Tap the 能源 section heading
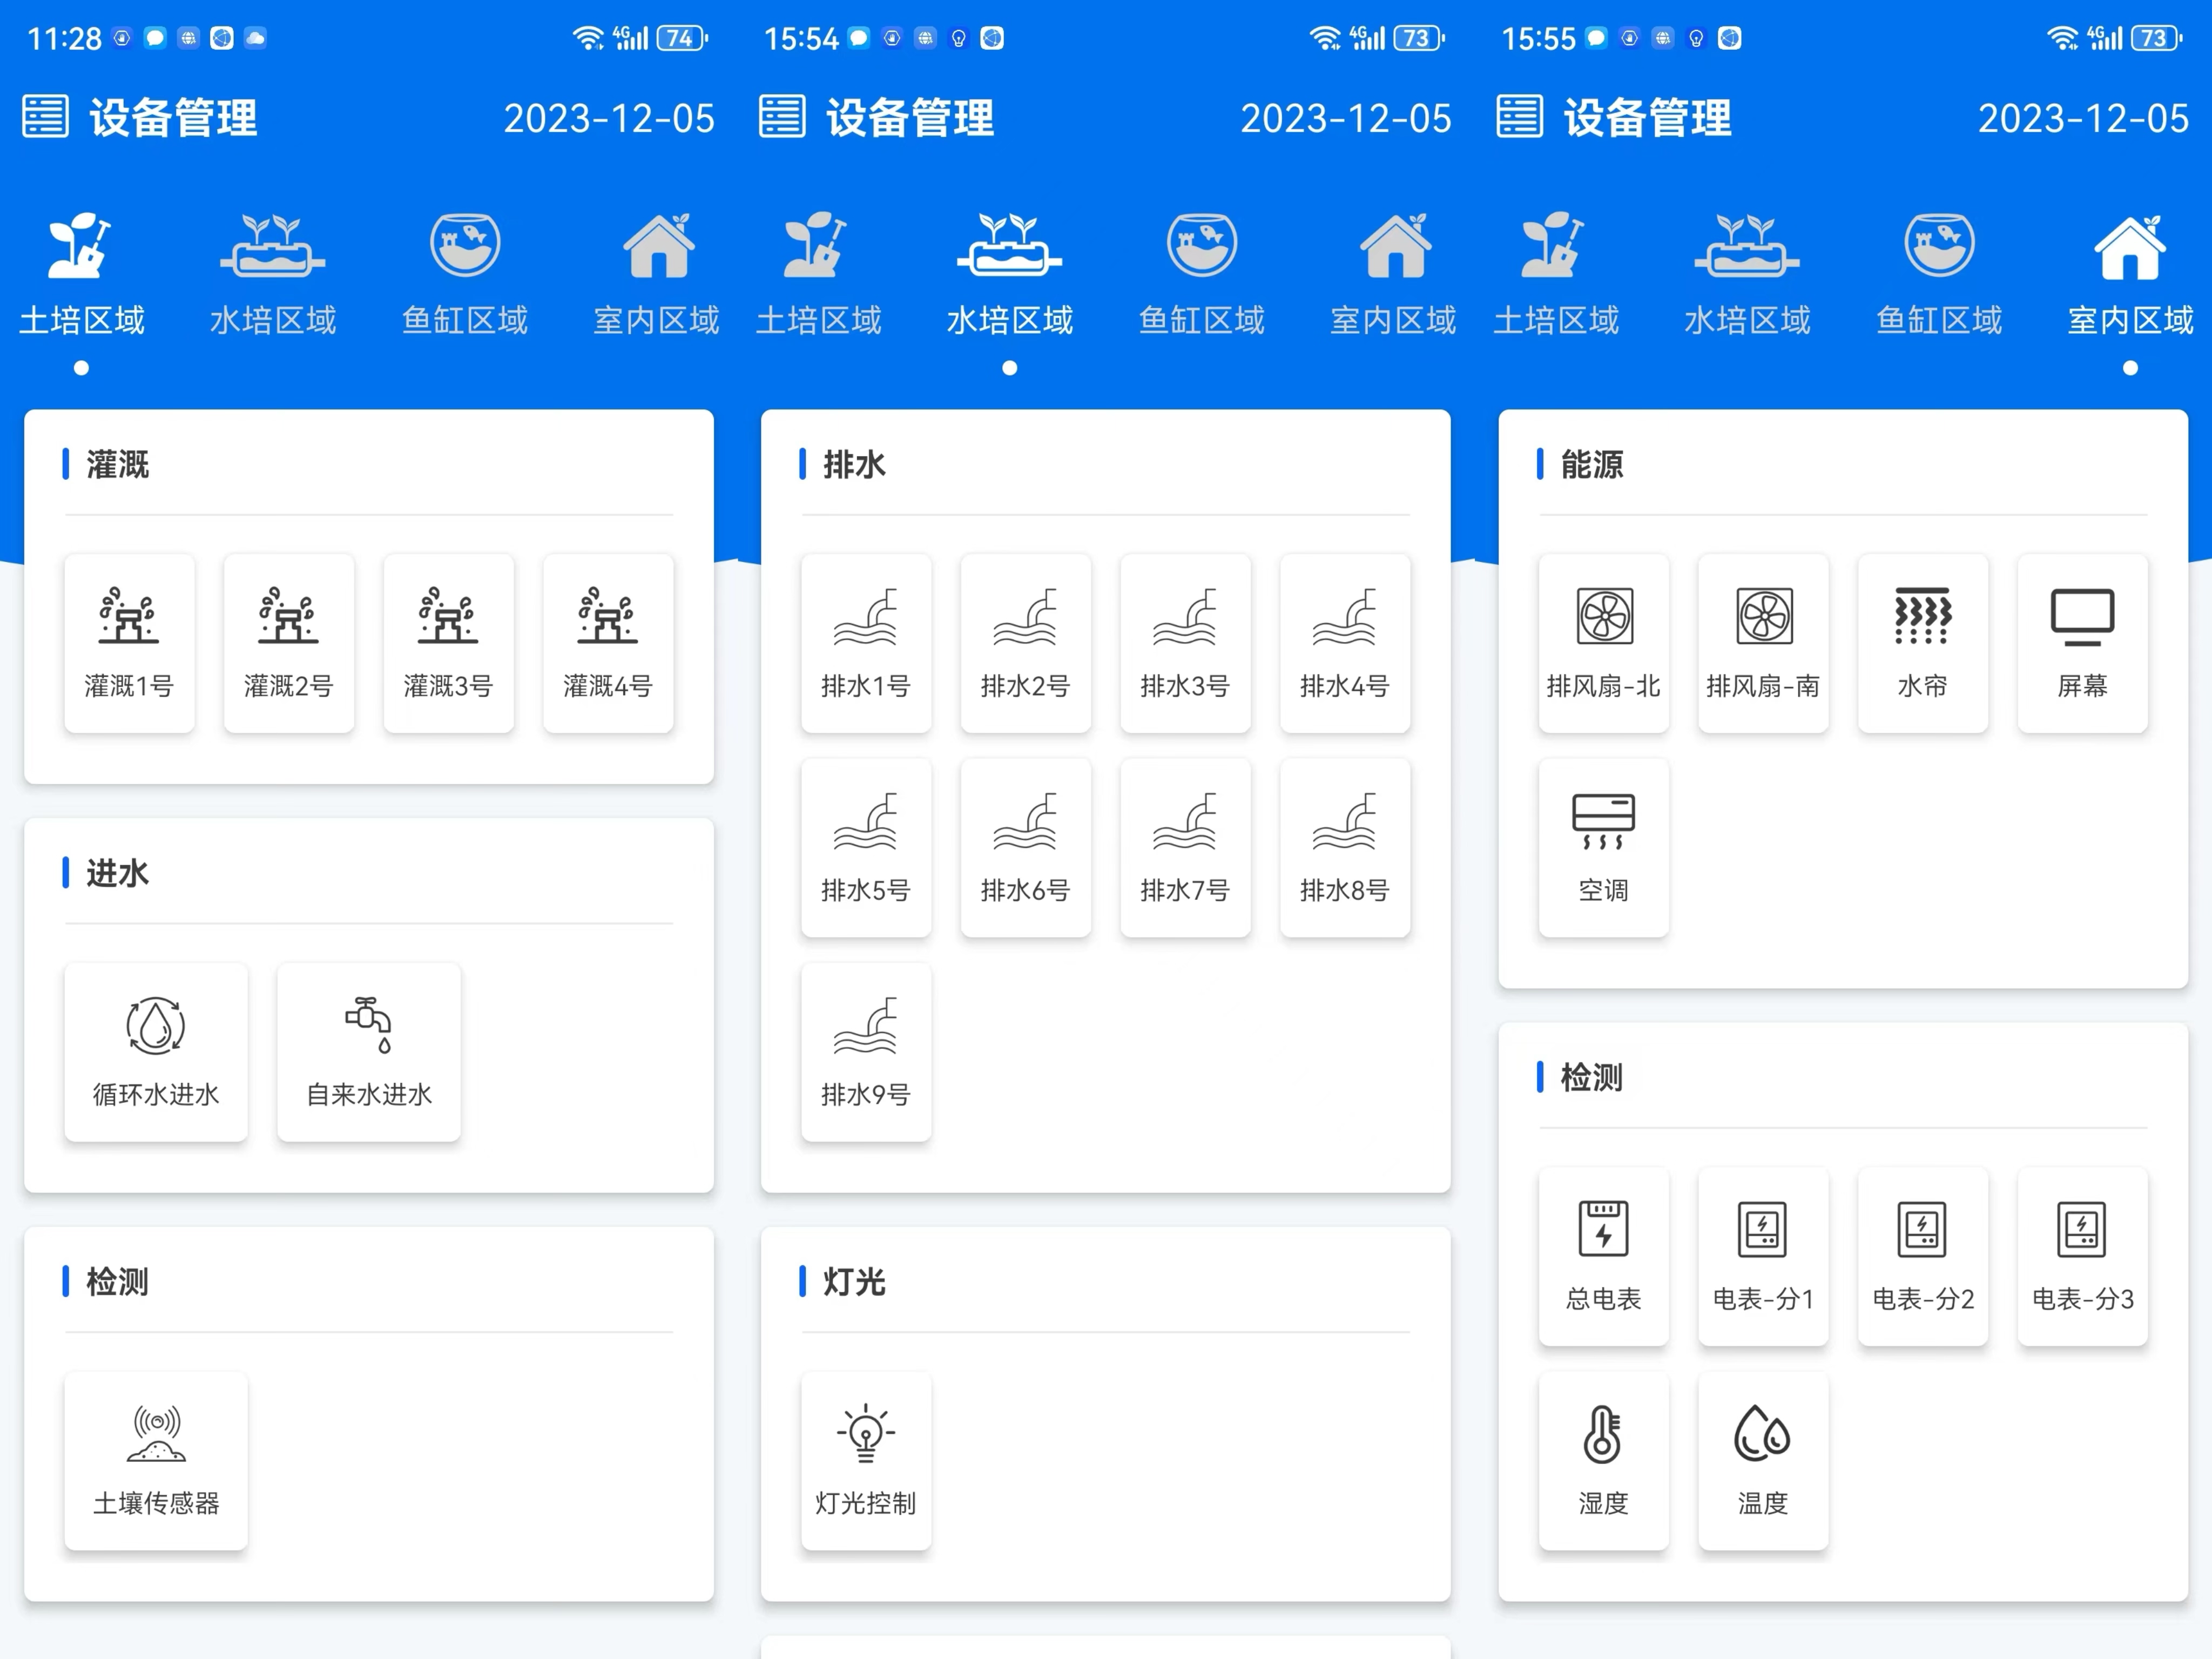This screenshot has width=2212, height=1659. 1592,465
